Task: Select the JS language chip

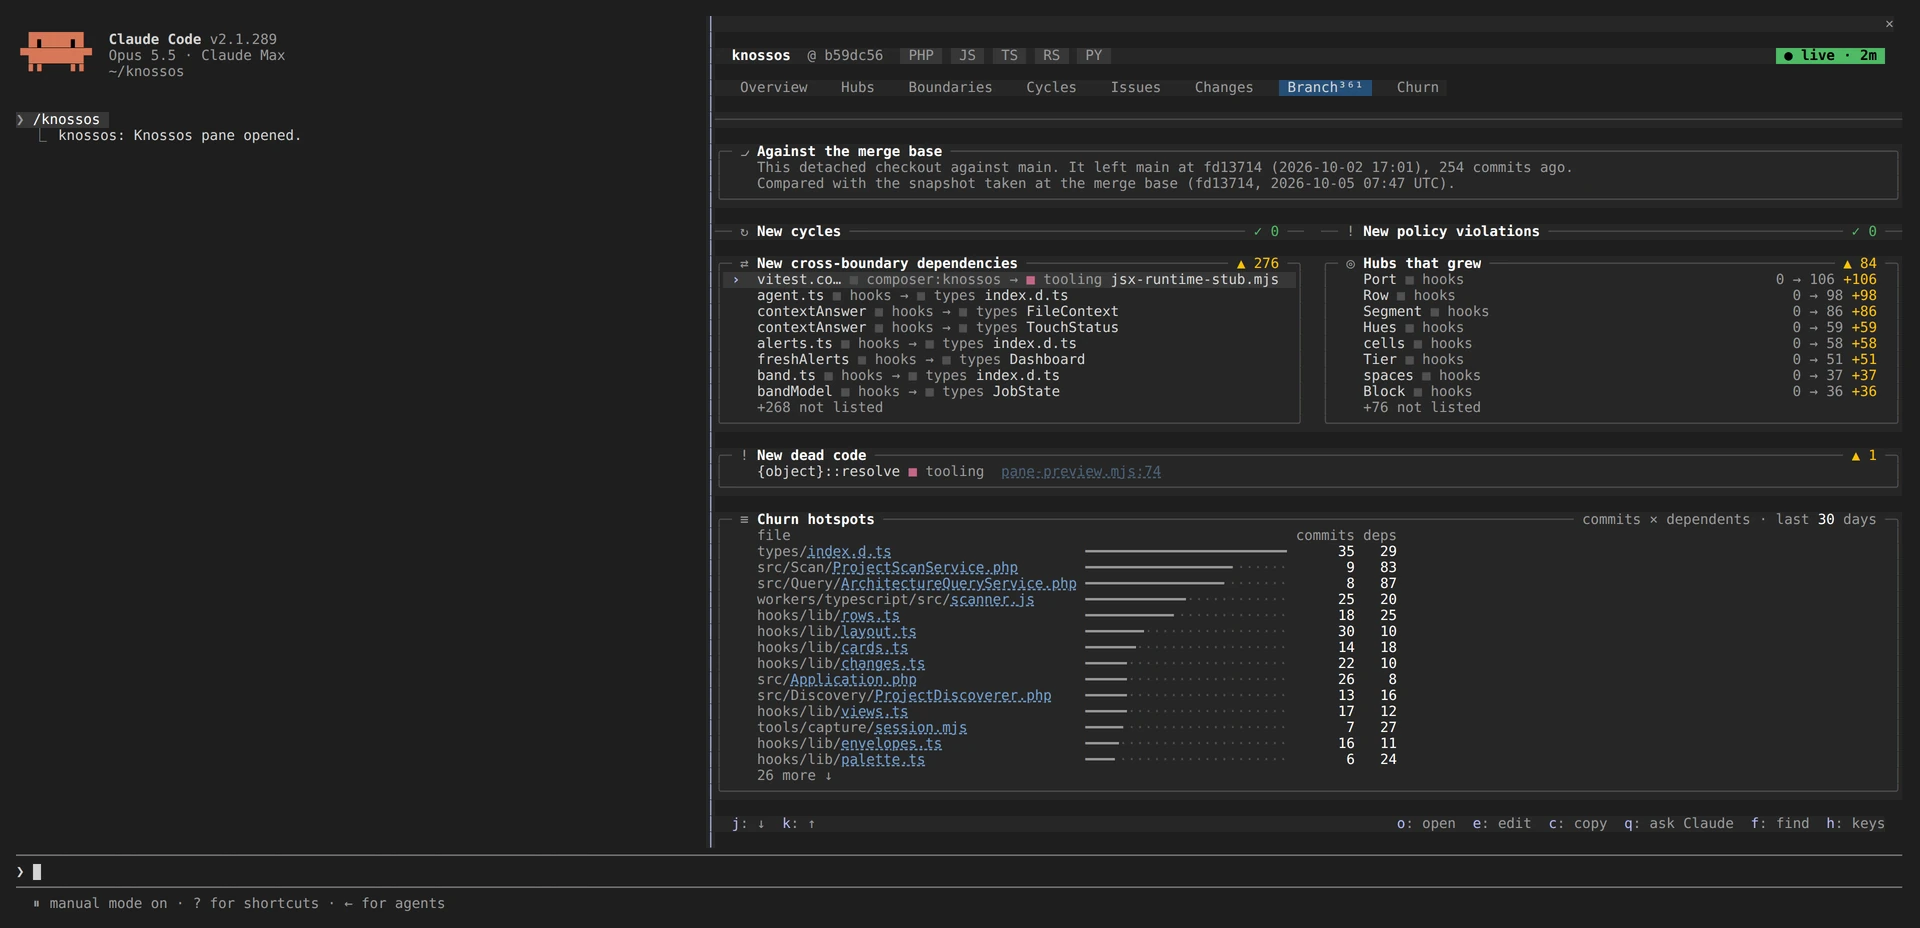Action: tap(967, 56)
